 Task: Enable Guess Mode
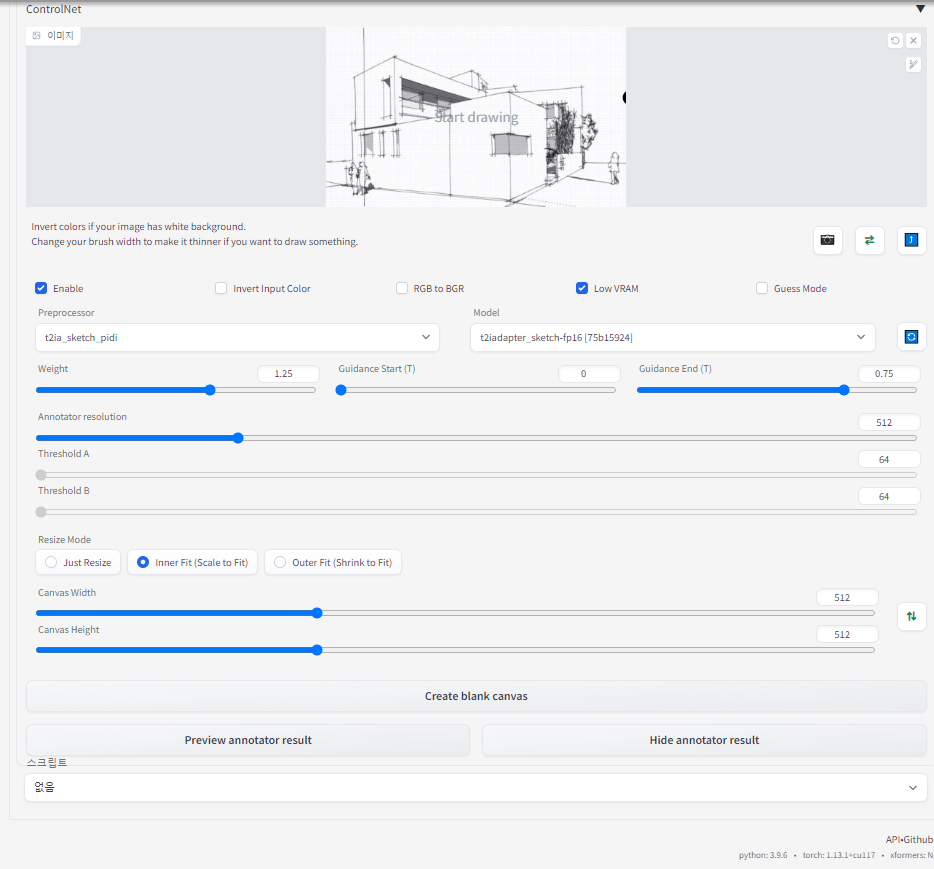coord(761,288)
